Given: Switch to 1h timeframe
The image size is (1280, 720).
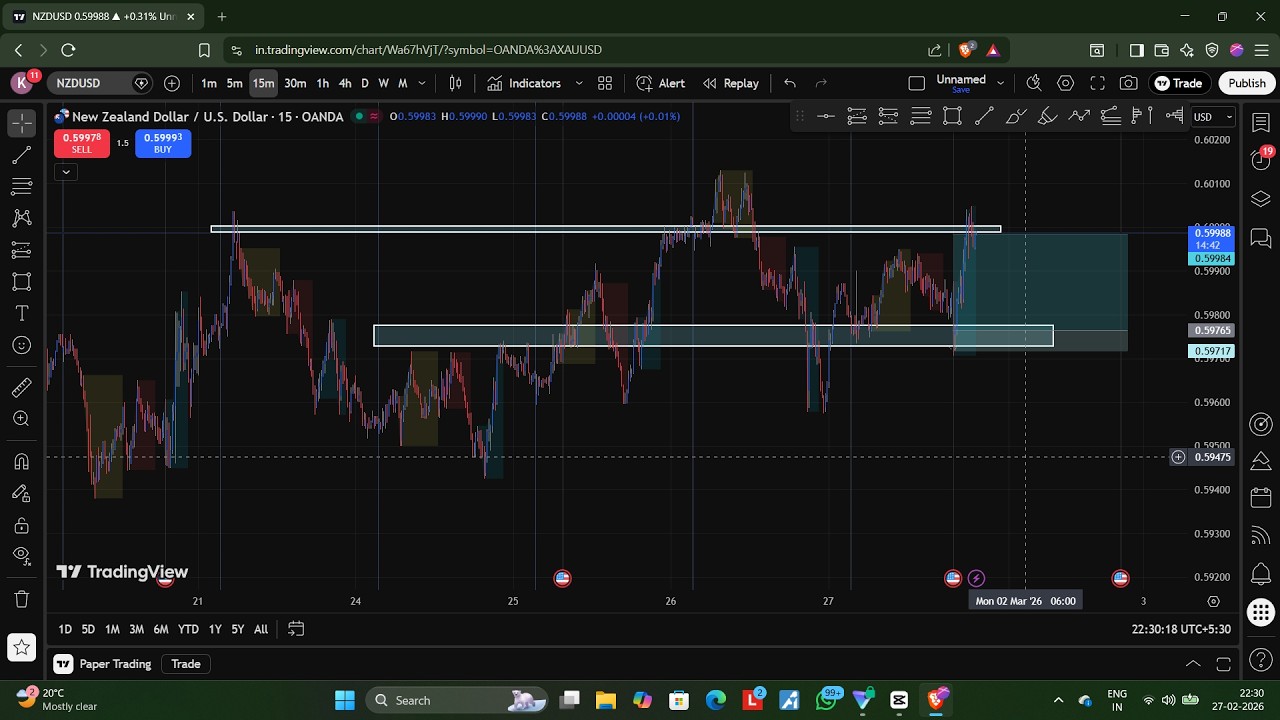Looking at the screenshot, I should pyautogui.click(x=322, y=83).
